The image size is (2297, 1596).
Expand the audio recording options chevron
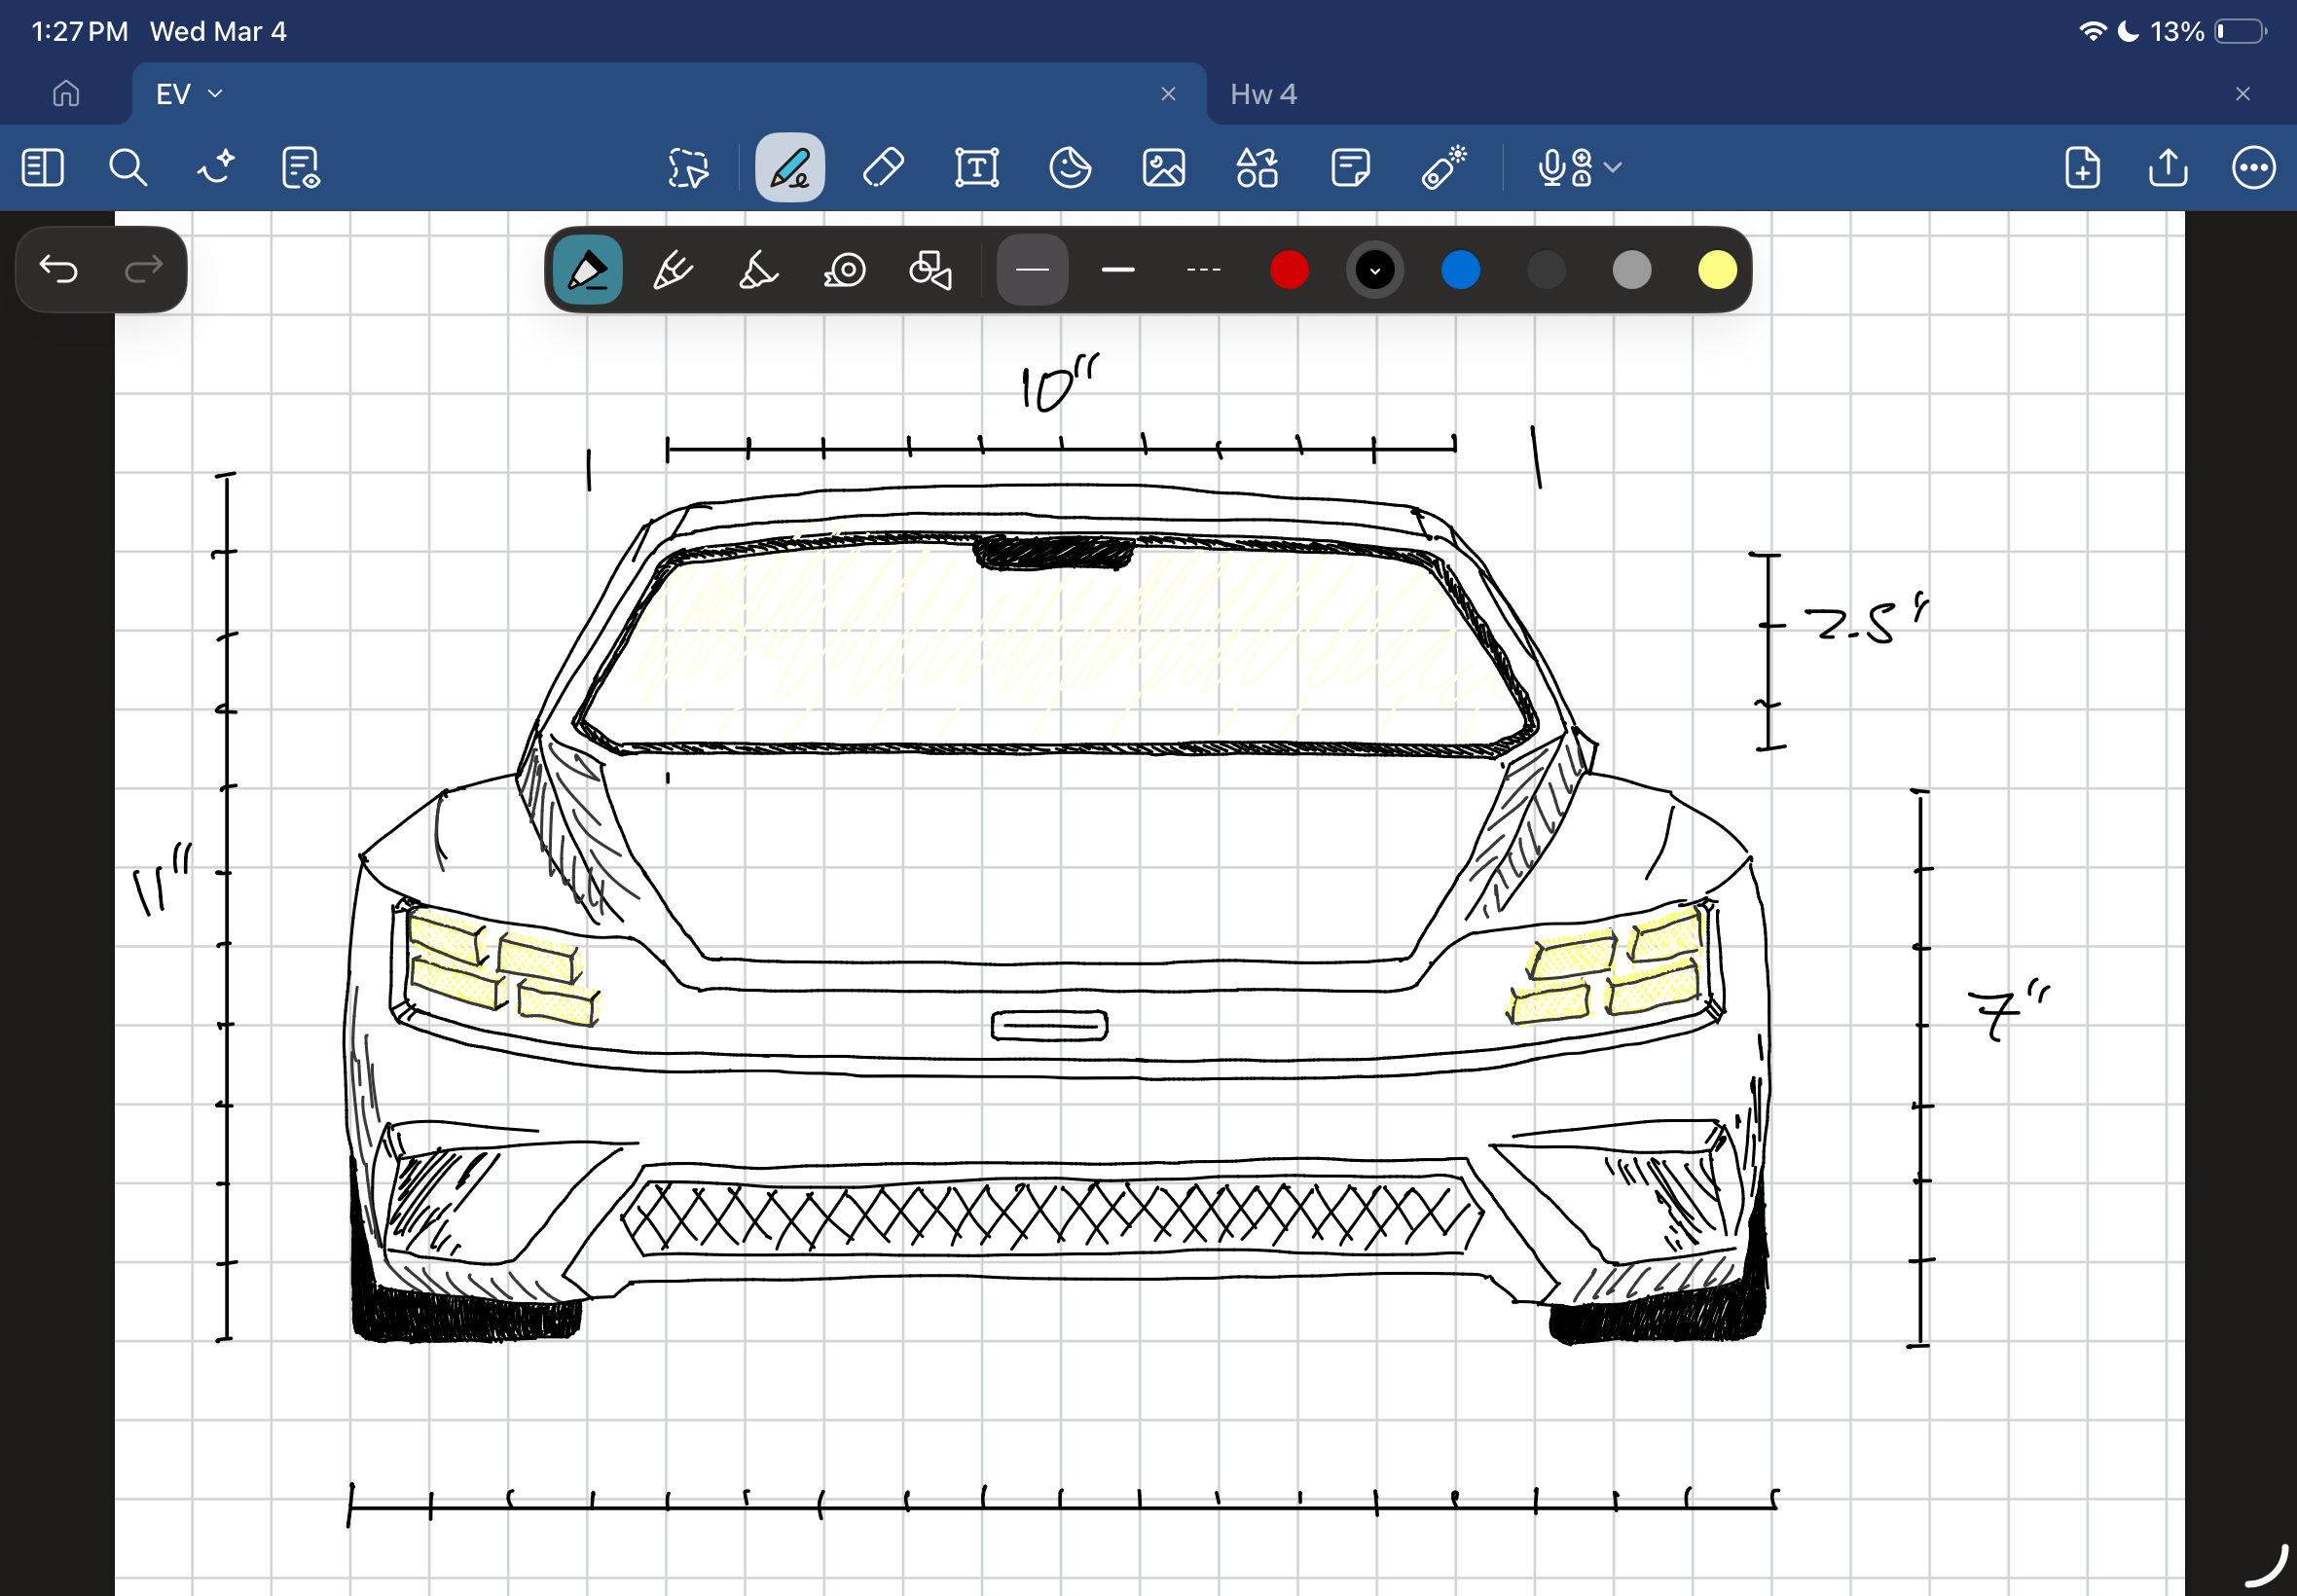pyautogui.click(x=1612, y=167)
